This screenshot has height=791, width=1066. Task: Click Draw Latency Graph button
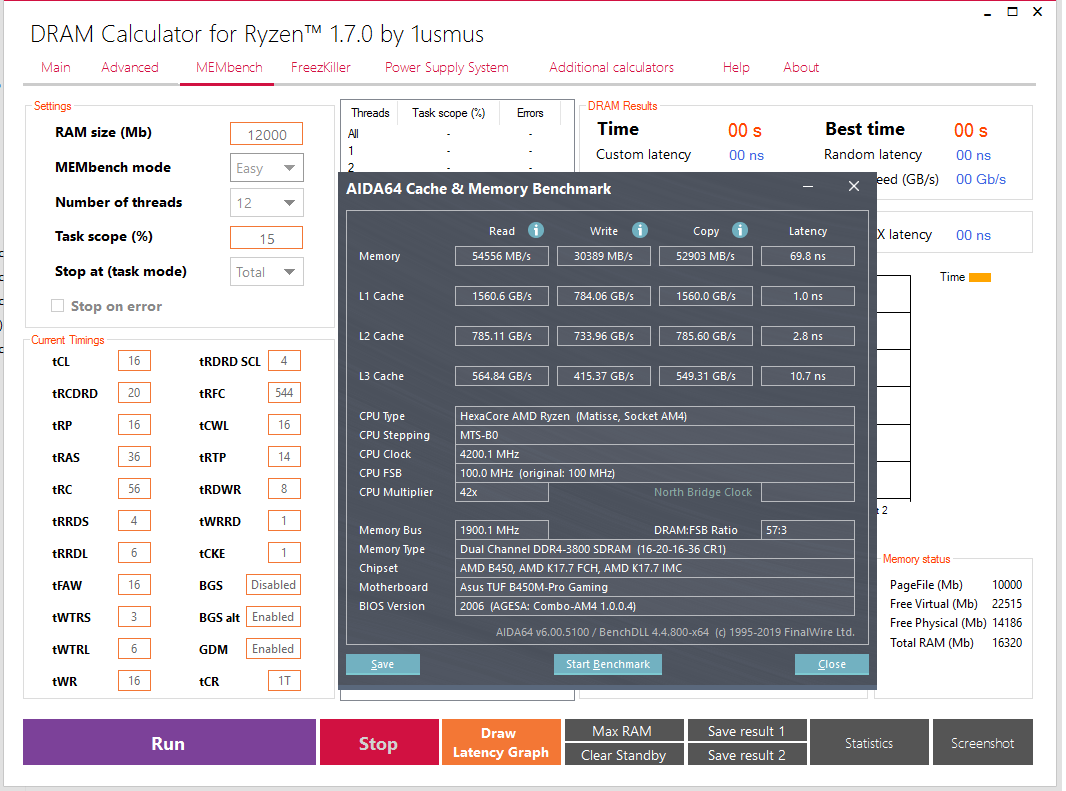[x=501, y=743]
